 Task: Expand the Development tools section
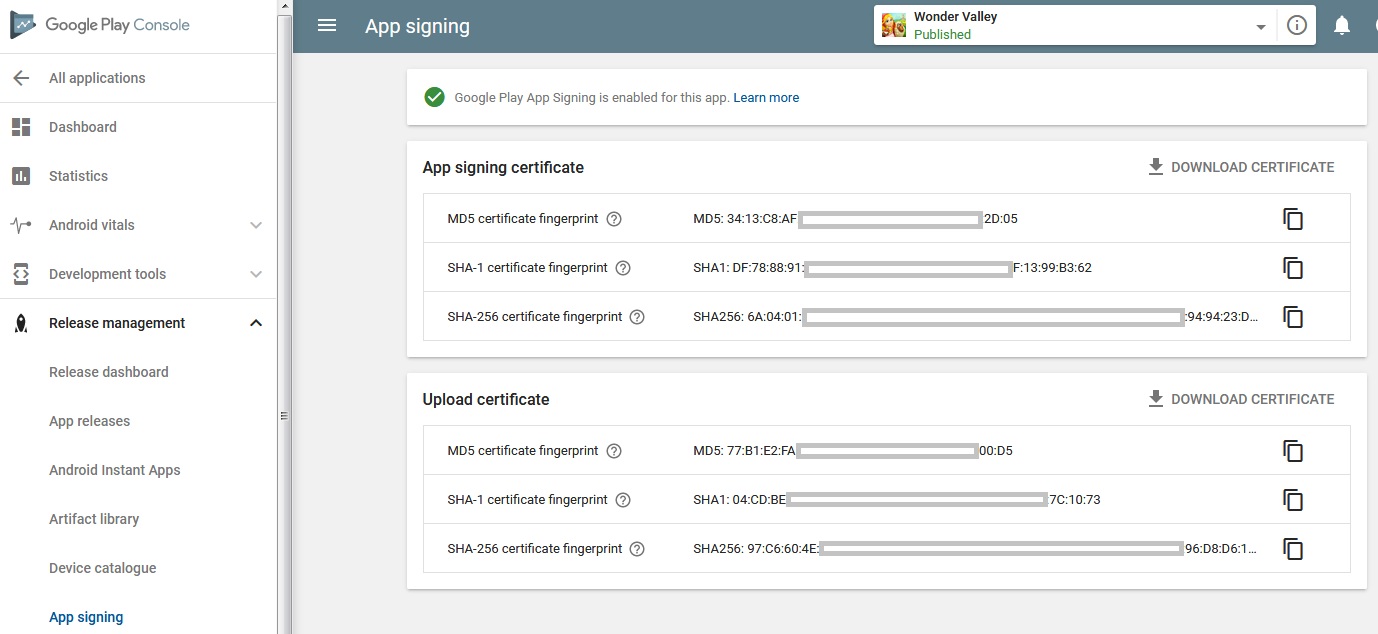coord(256,274)
